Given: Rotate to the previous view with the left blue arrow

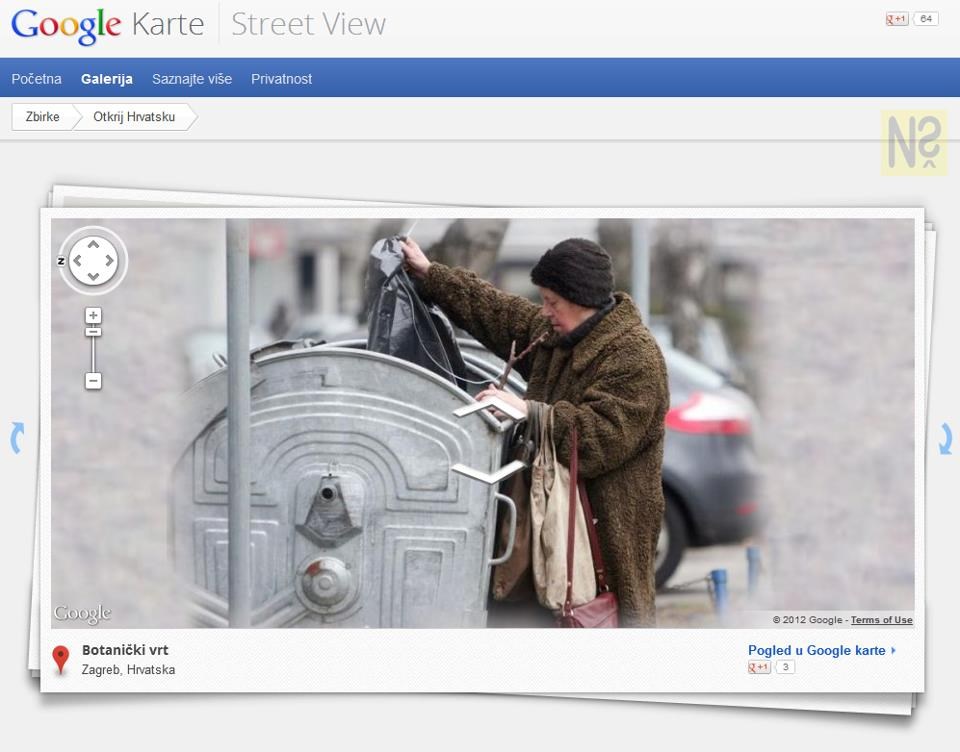Looking at the screenshot, I should [16, 438].
